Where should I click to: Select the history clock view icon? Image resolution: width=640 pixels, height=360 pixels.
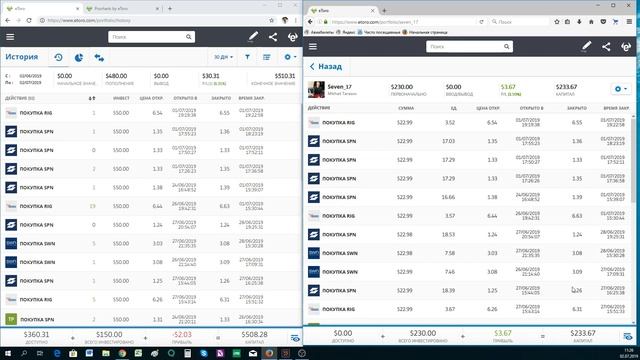(58, 58)
